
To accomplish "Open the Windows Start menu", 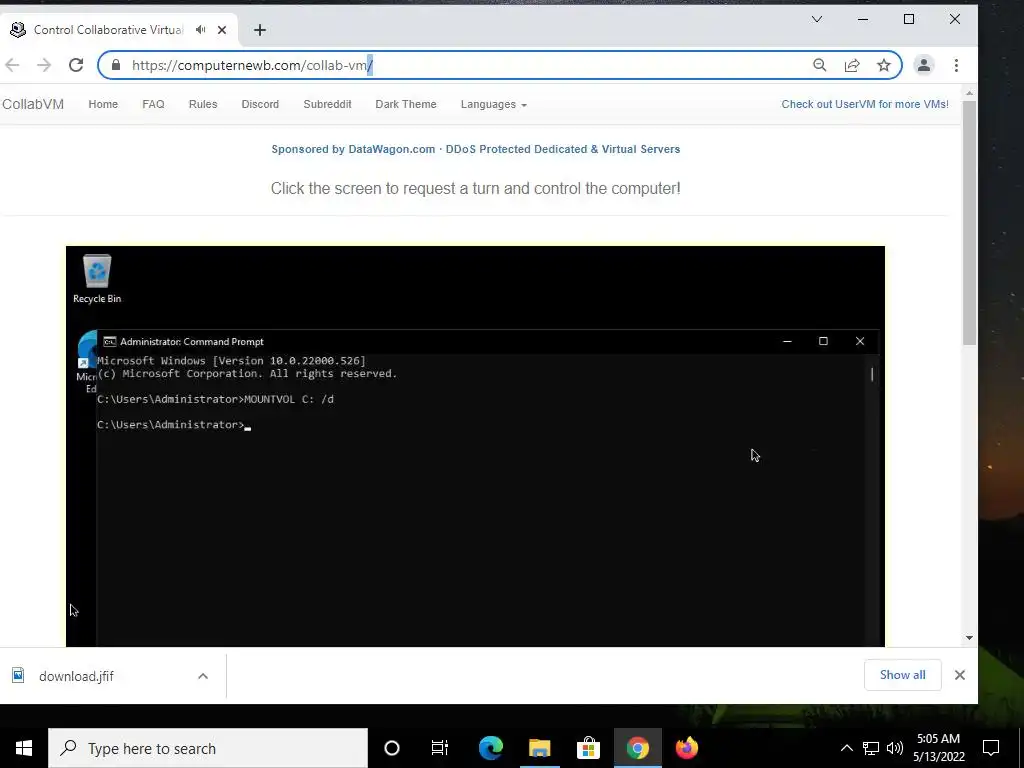I will coord(24,748).
